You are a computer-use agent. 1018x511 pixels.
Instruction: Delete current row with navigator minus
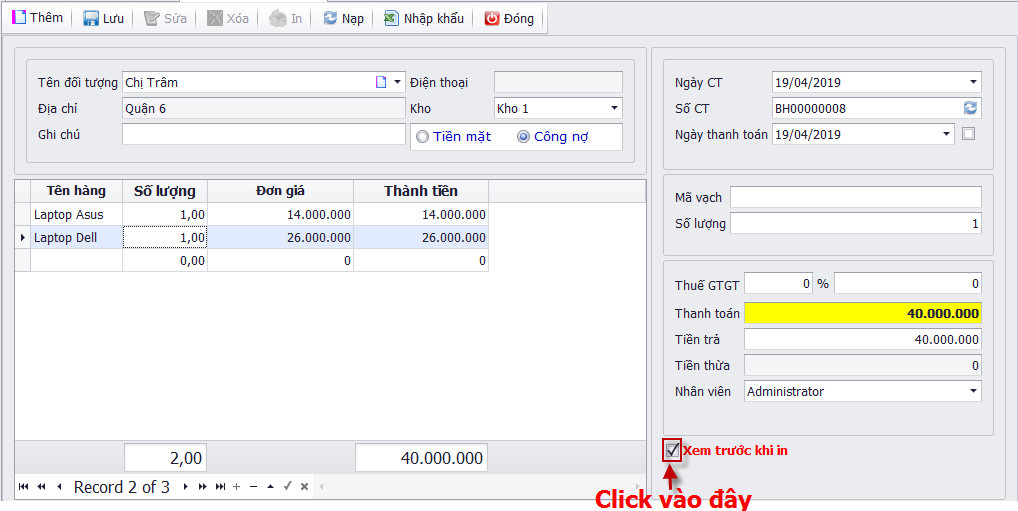coord(254,487)
